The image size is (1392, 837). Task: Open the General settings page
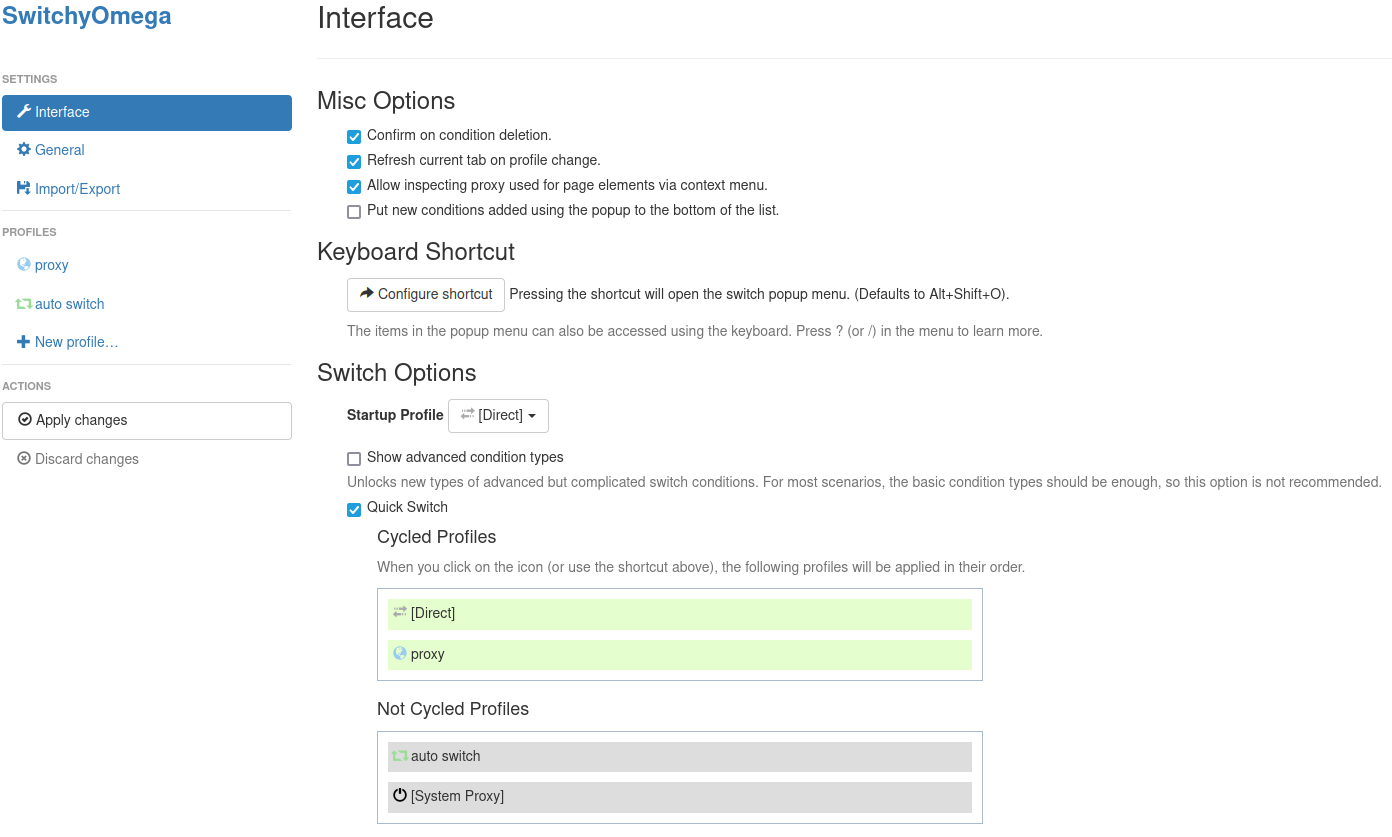(60, 150)
